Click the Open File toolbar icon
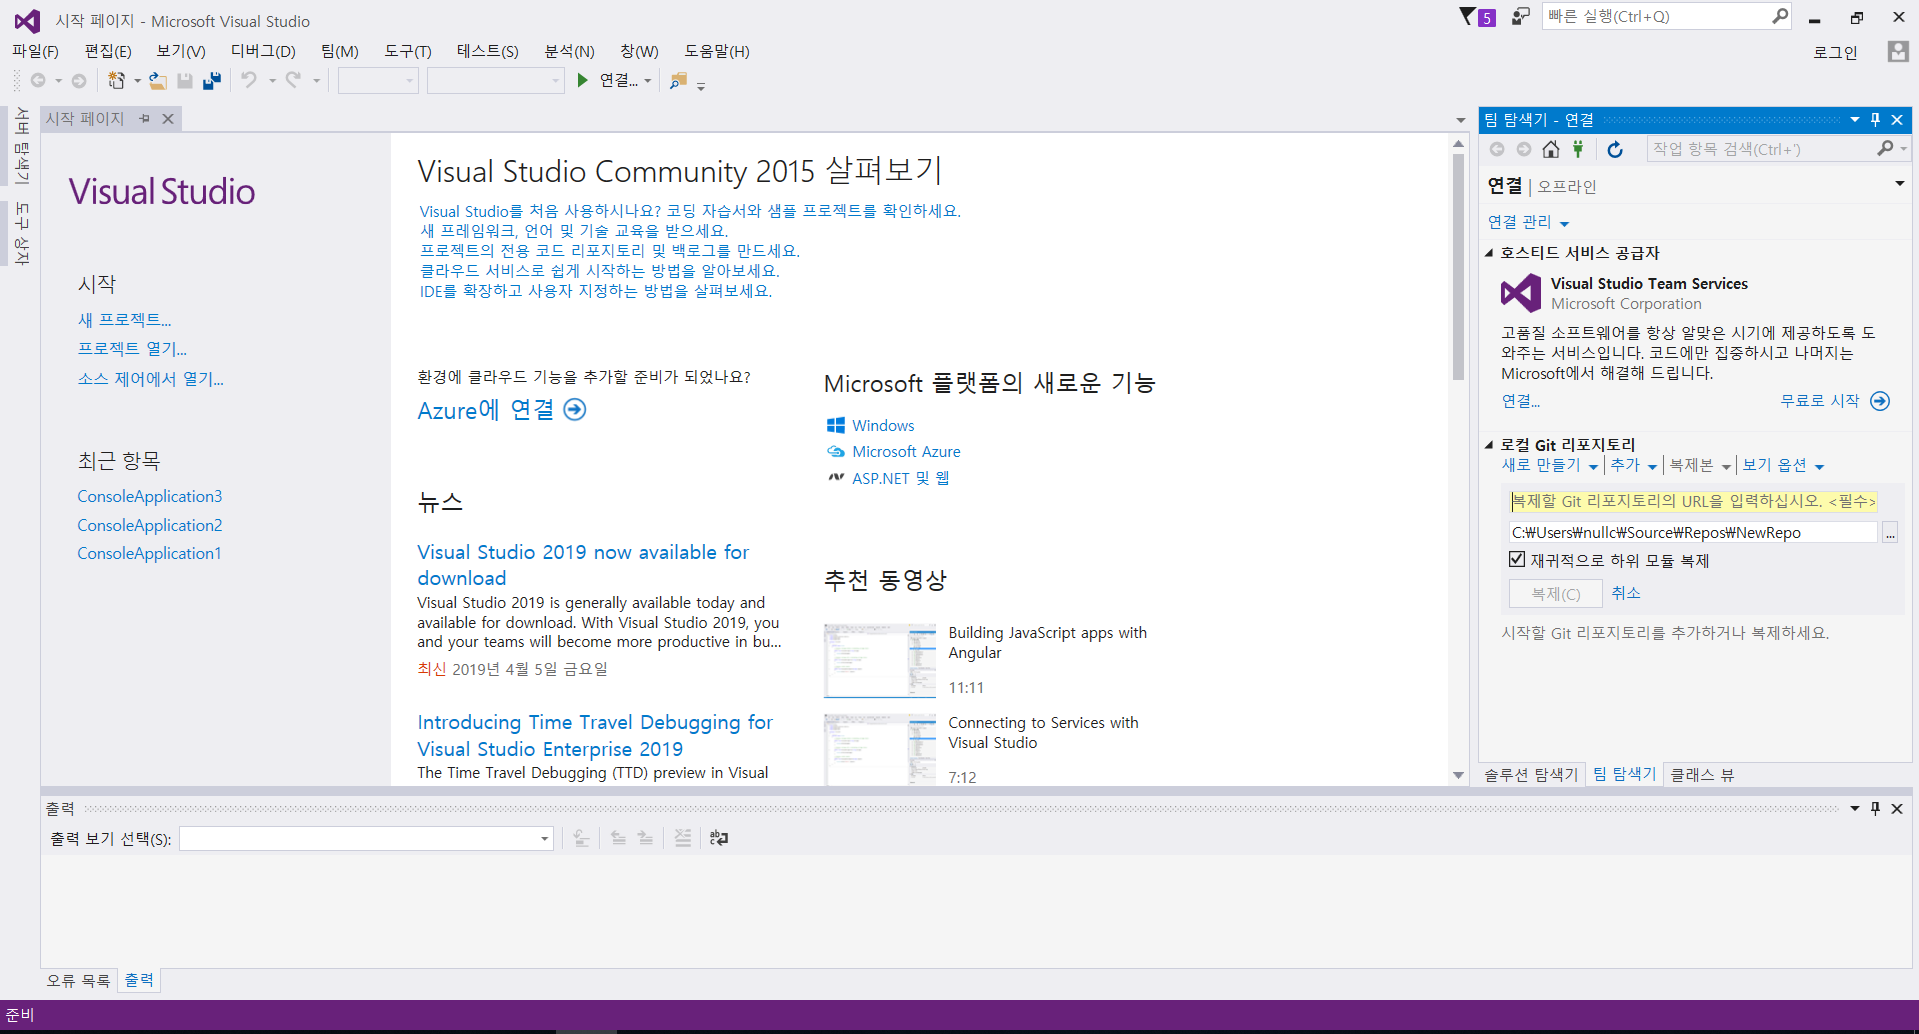This screenshot has width=1919, height=1034. point(158,81)
